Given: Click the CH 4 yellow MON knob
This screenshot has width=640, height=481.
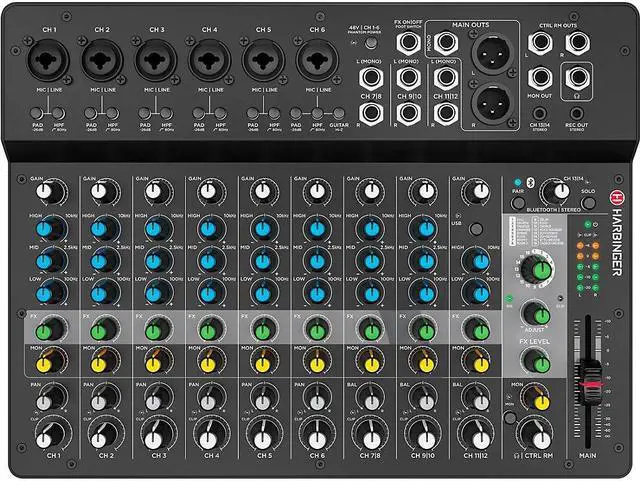Looking at the screenshot, I should pos(206,358).
